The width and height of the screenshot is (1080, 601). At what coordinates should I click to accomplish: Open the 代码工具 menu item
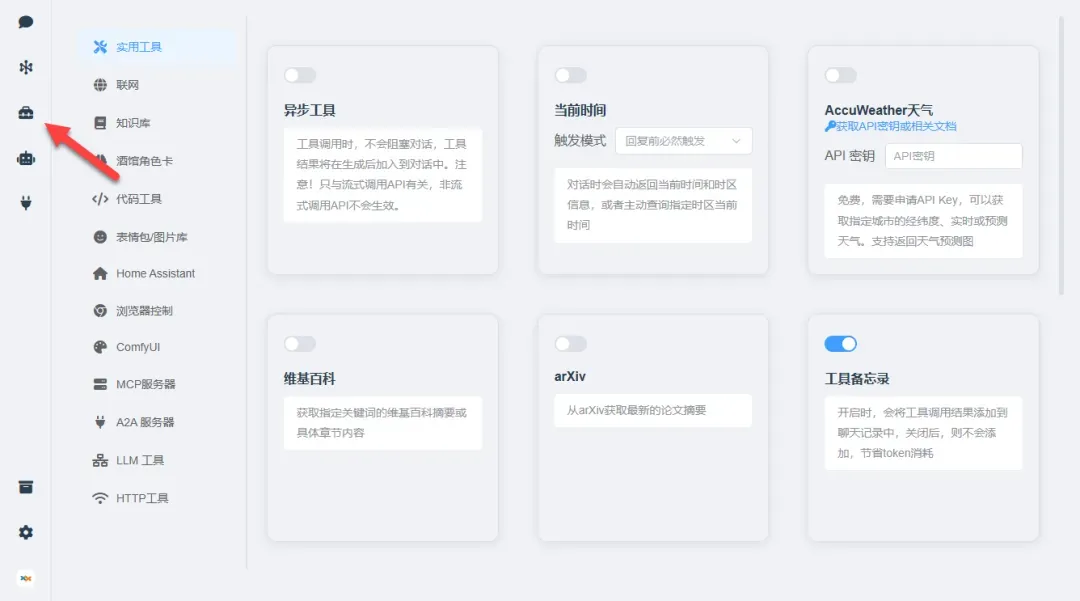coord(157,199)
